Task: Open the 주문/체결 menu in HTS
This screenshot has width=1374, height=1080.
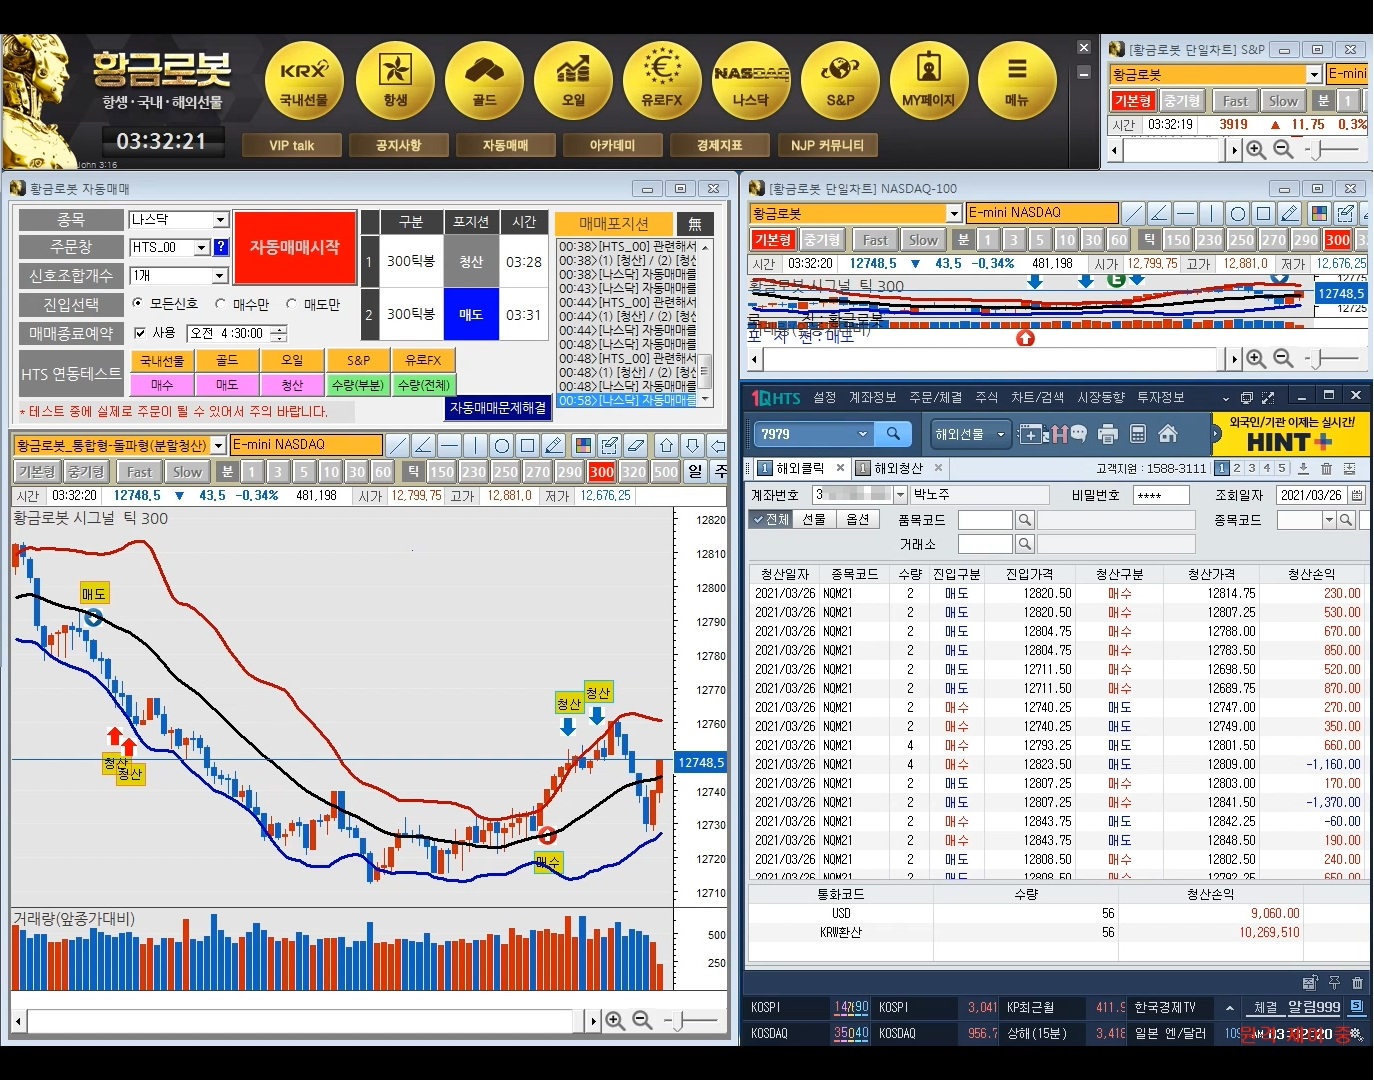Action: [x=936, y=398]
